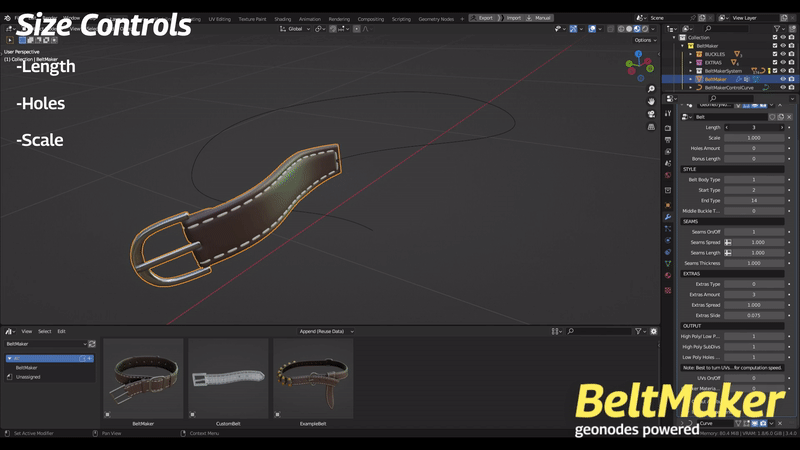
Task: Open the Modifier properties wrench tab
Action: click(668, 217)
